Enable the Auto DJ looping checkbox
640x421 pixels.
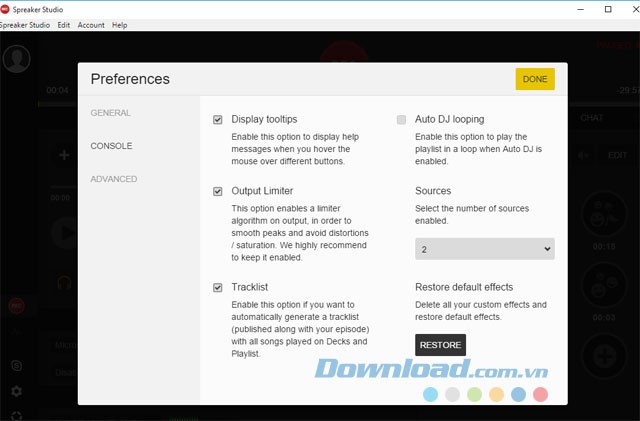(x=401, y=119)
